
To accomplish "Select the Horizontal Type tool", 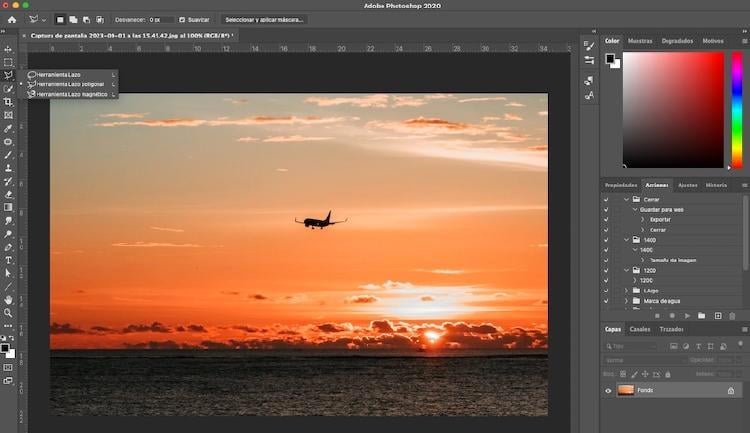I will click(x=8, y=260).
